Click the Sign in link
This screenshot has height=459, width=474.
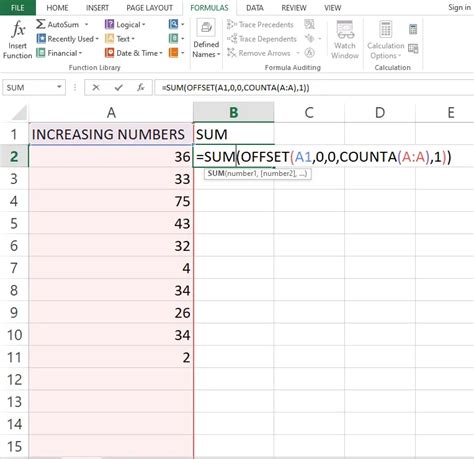(459, 7)
